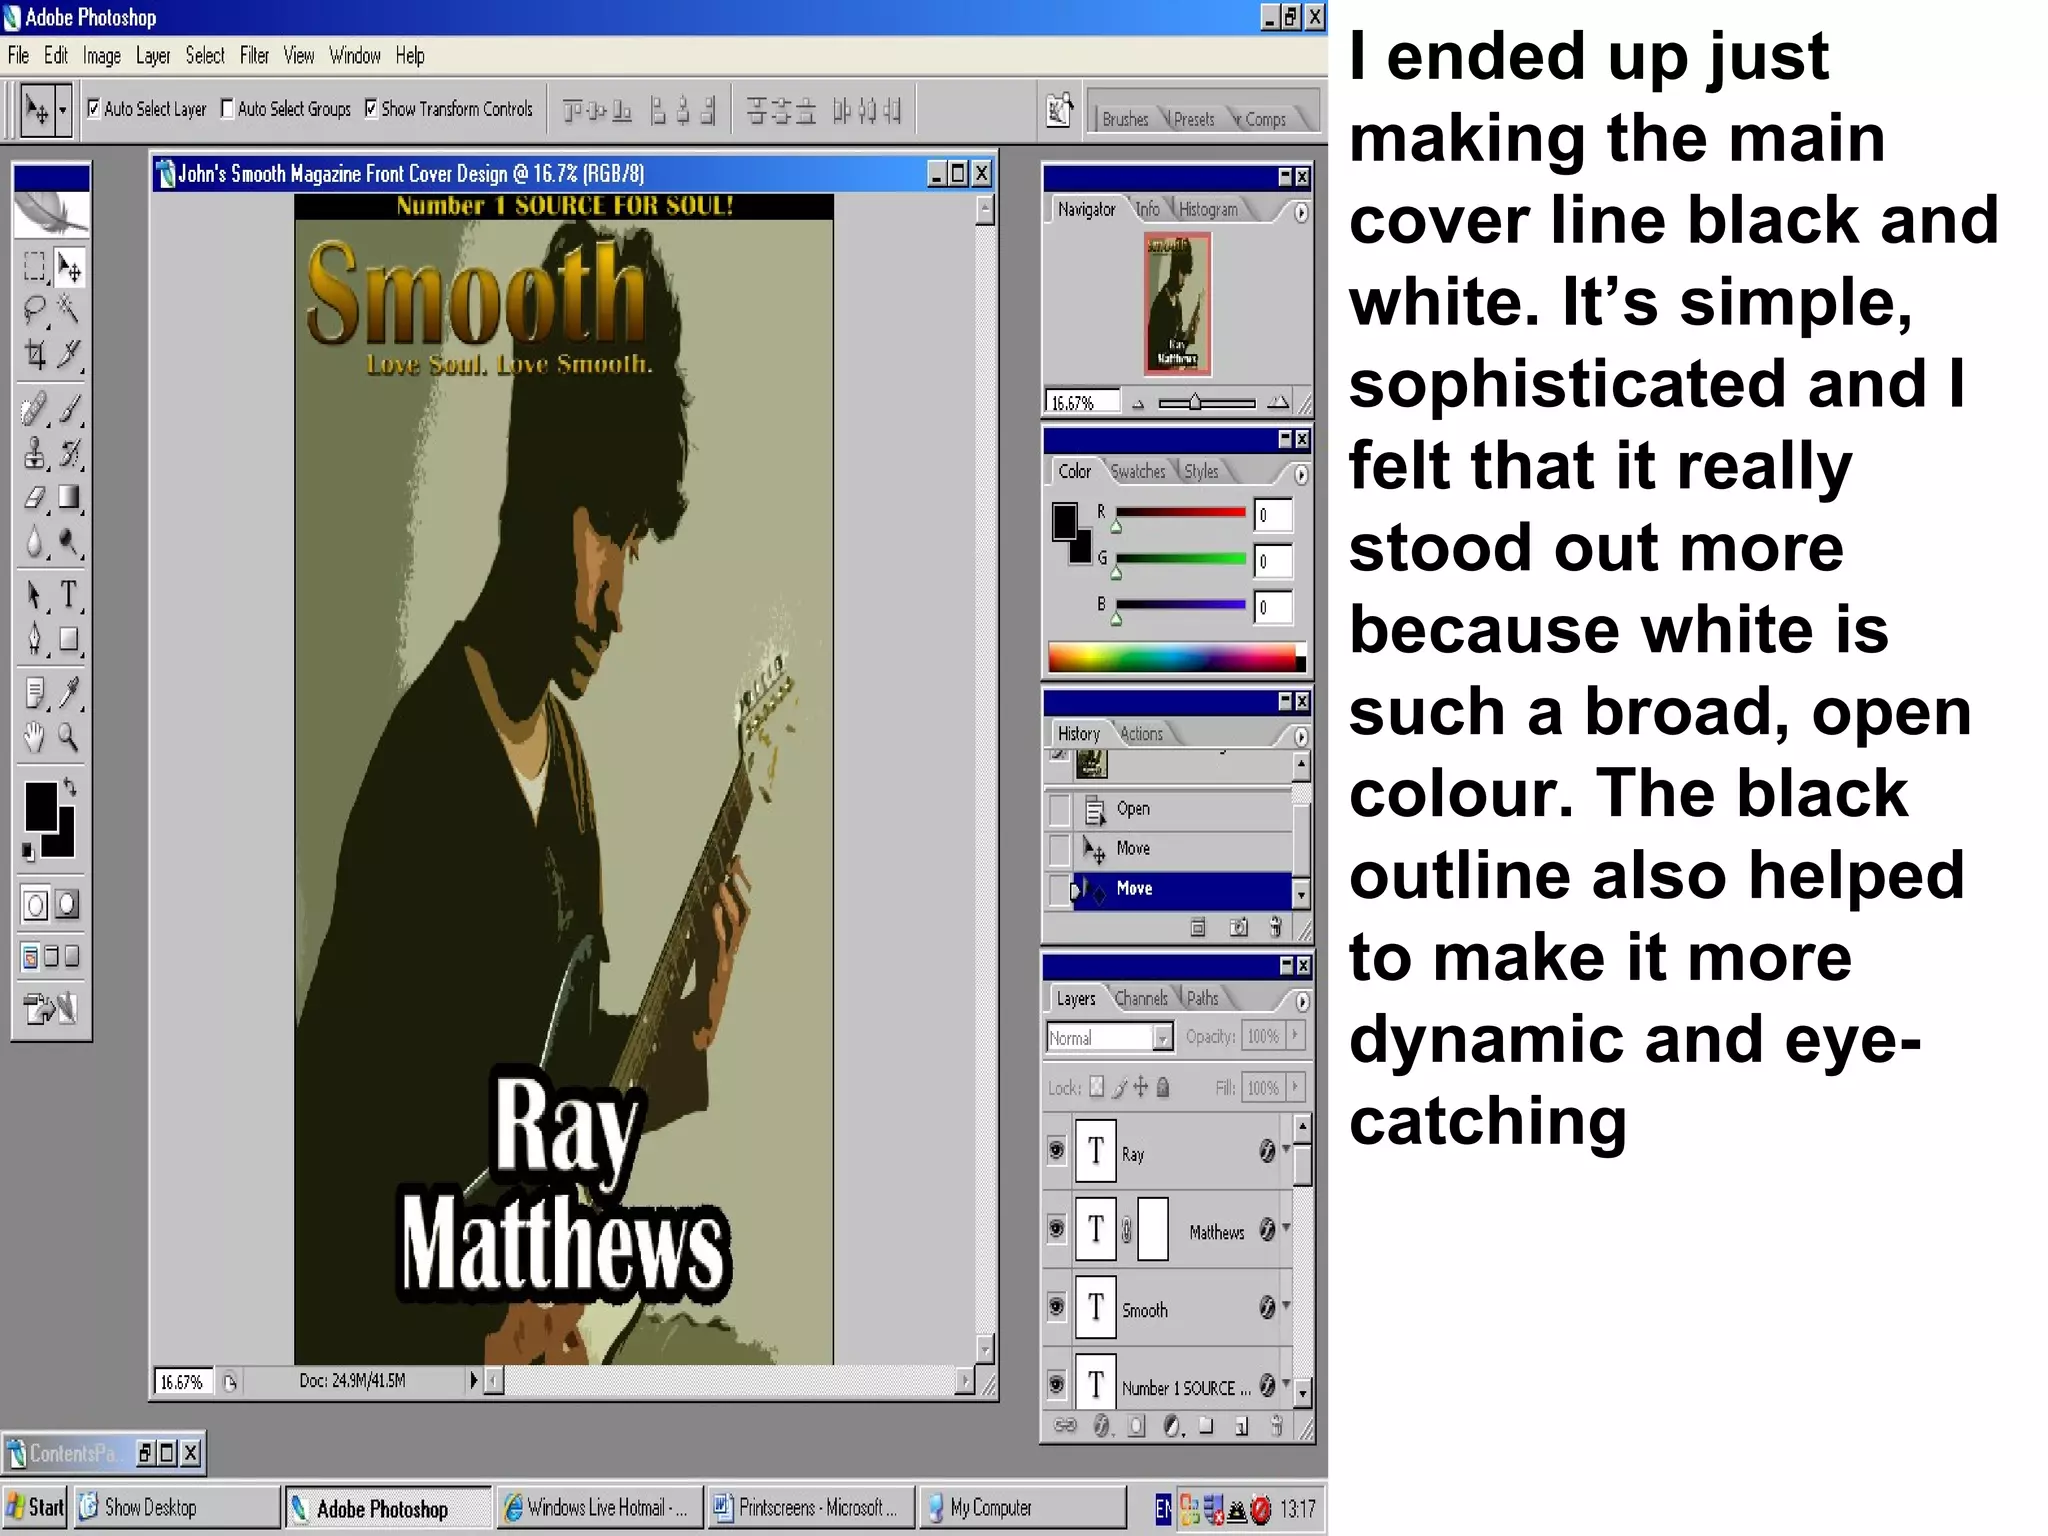Screen dimensions: 2048x1536
Task: Enable Auto Select Groups checkbox
Action: 227,108
